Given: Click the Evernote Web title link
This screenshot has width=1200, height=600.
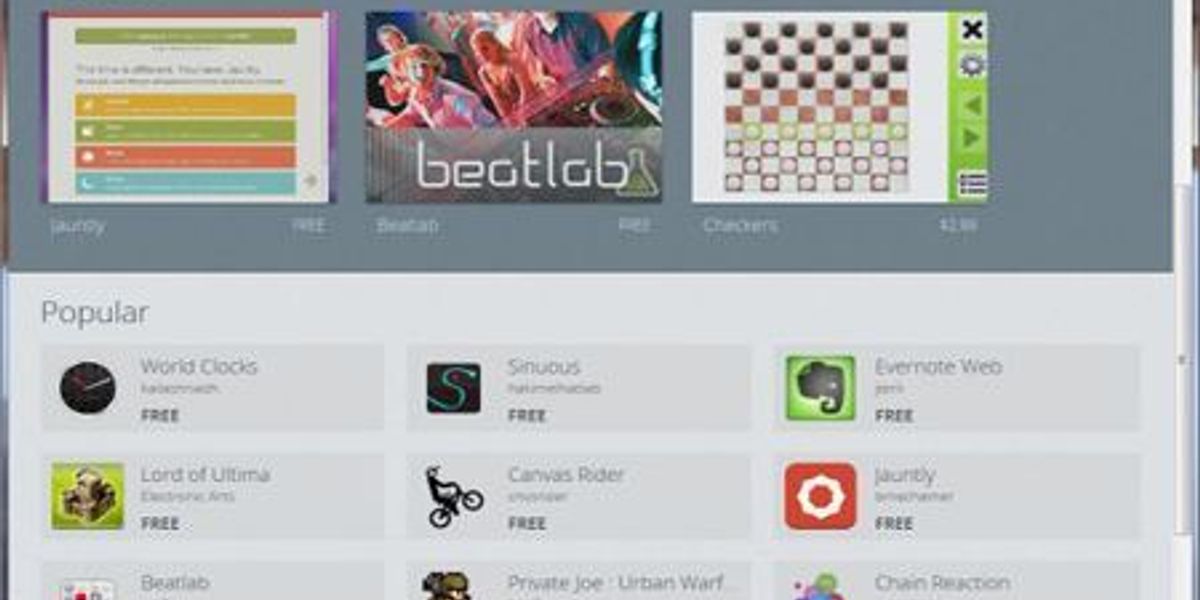Looking at the screenshot, I should pos(938,367).
